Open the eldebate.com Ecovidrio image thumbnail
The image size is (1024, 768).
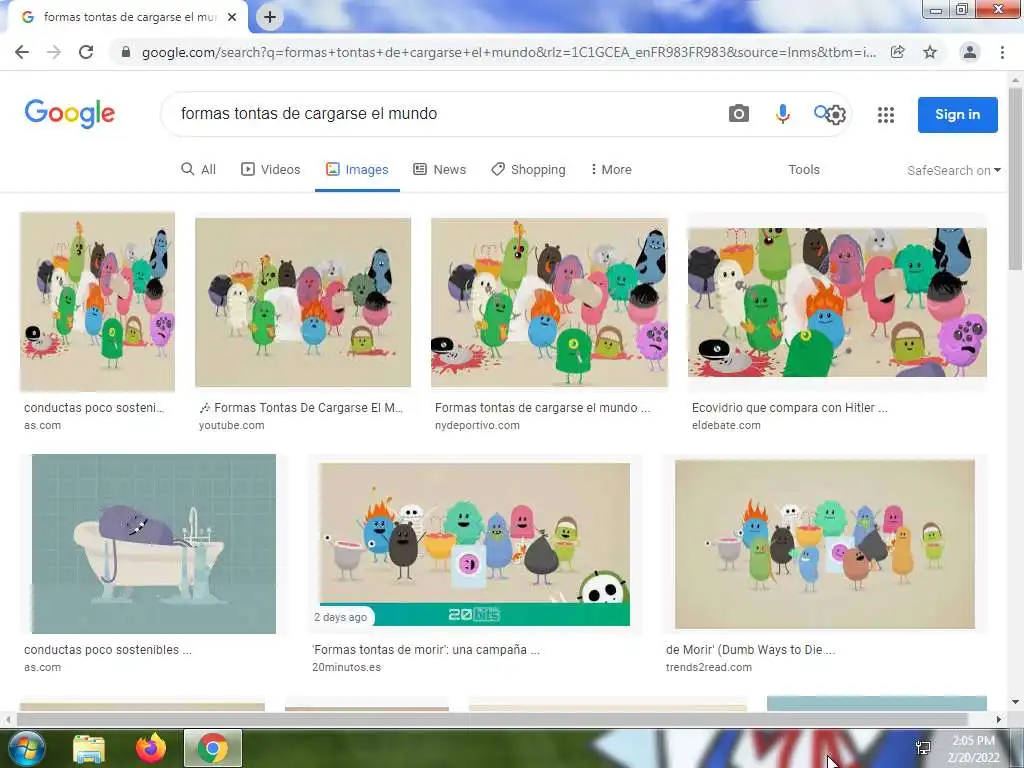(x=837, y=302)
